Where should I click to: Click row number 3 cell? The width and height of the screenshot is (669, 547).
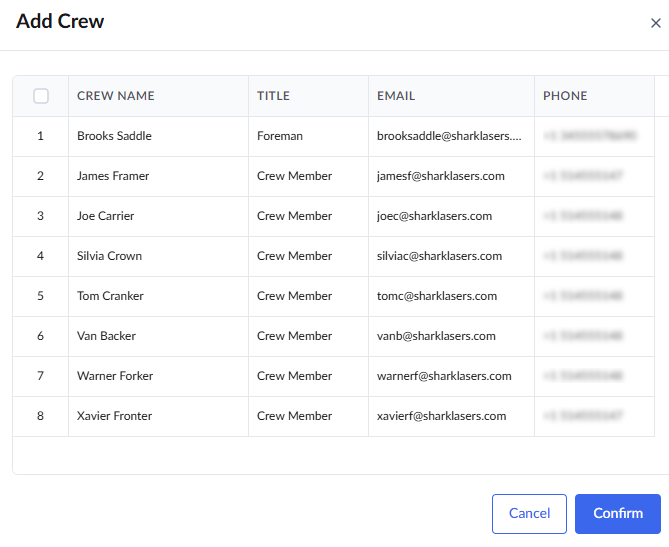click(x=41, y=216)
